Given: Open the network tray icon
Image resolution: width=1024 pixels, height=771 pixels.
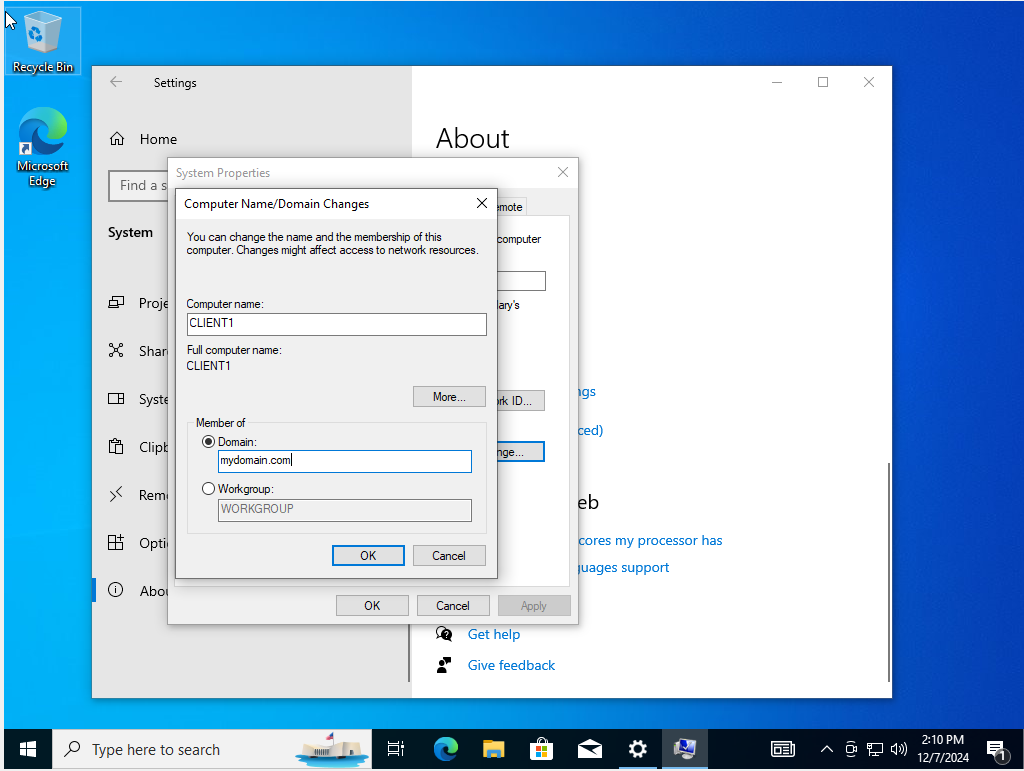Looking at the screenshot, I should pyautogui.click(x=875, y=749).
